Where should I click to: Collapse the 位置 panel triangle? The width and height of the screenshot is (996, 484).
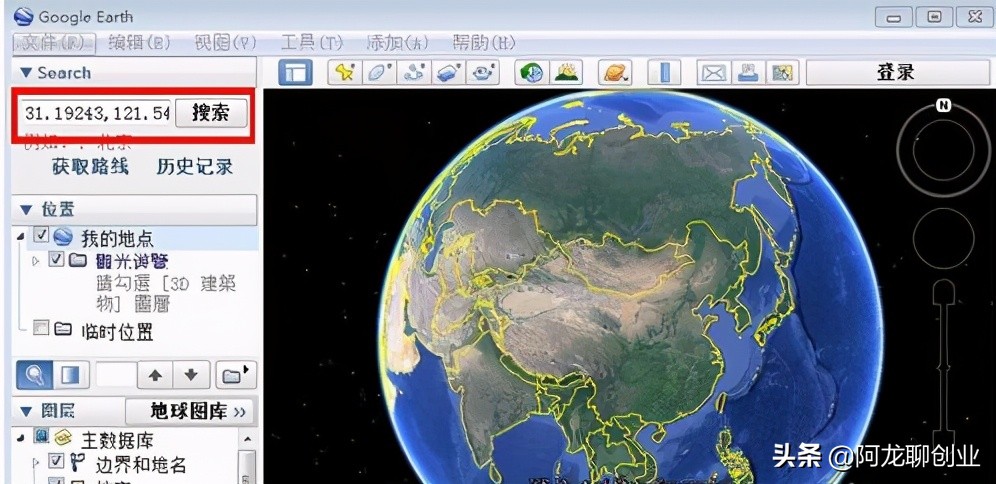point(26,209)
